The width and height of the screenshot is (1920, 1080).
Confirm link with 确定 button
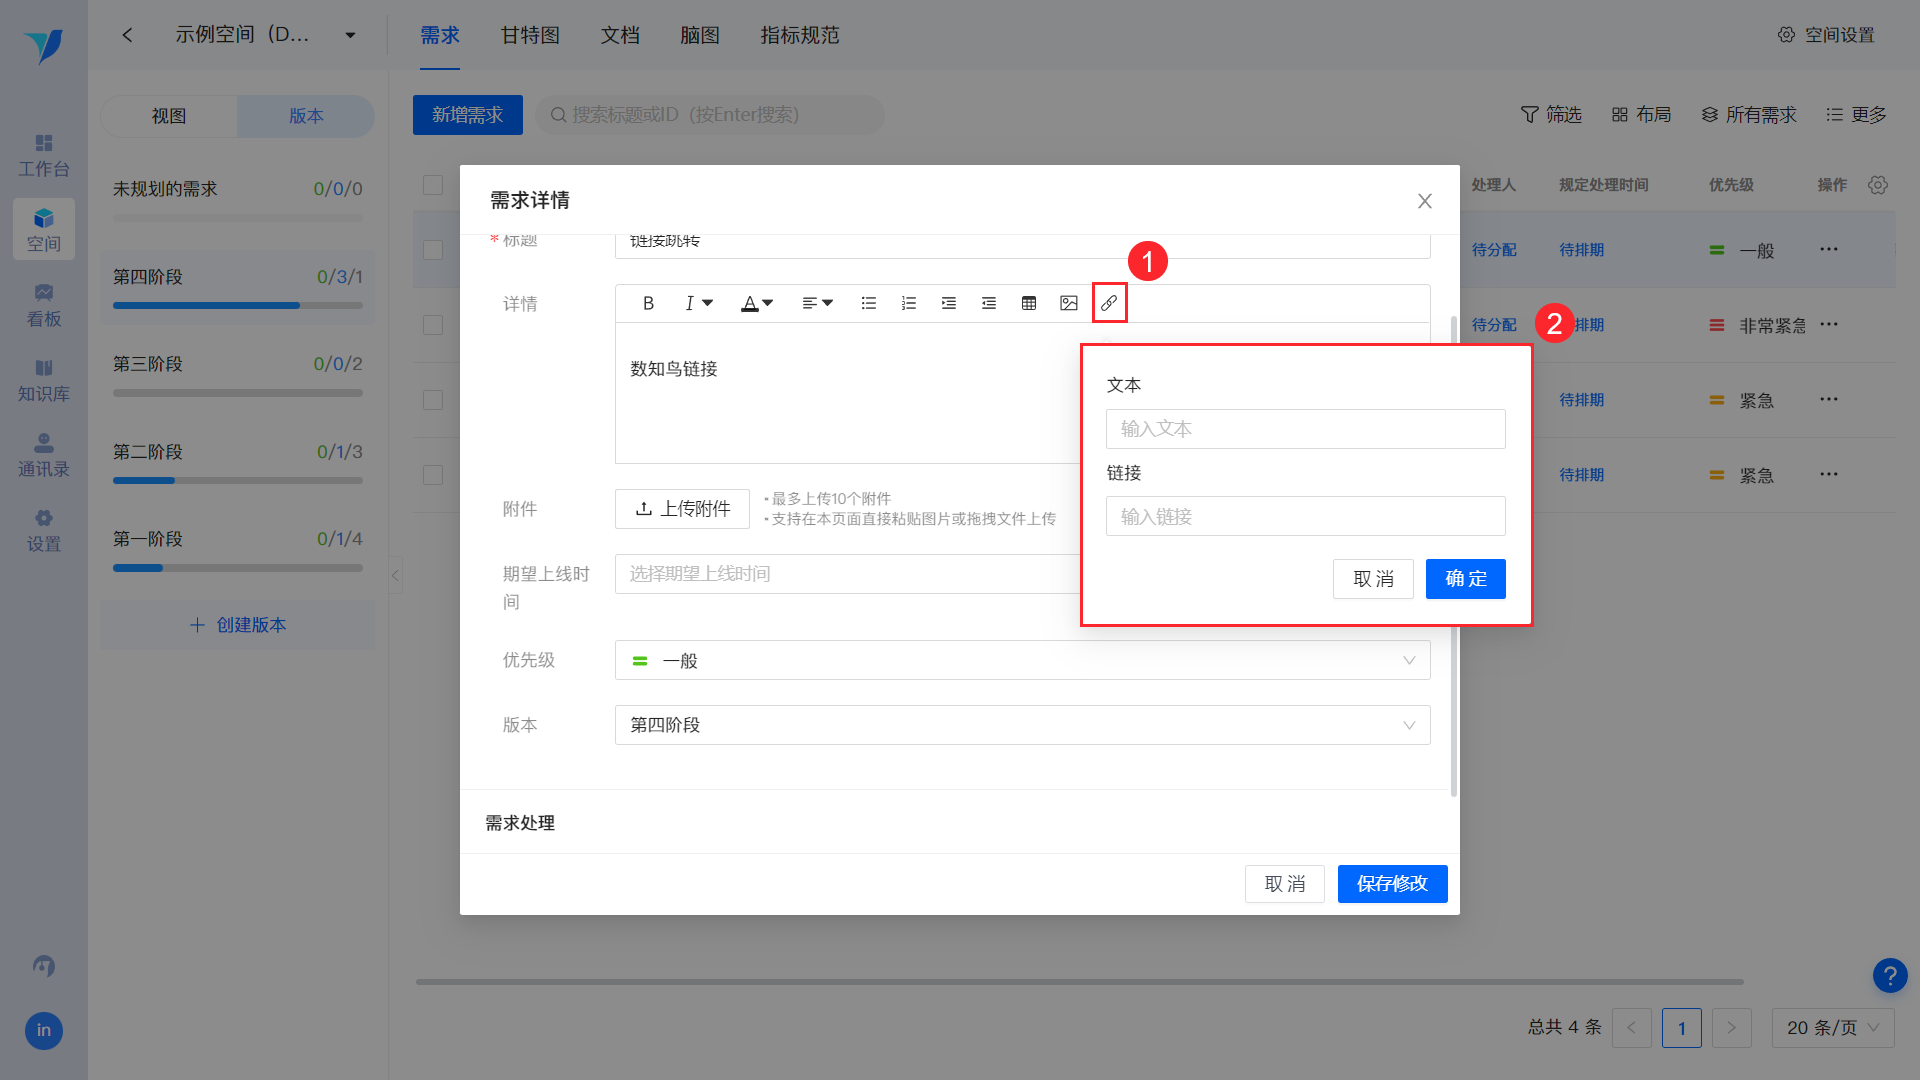coord(1465,579)
